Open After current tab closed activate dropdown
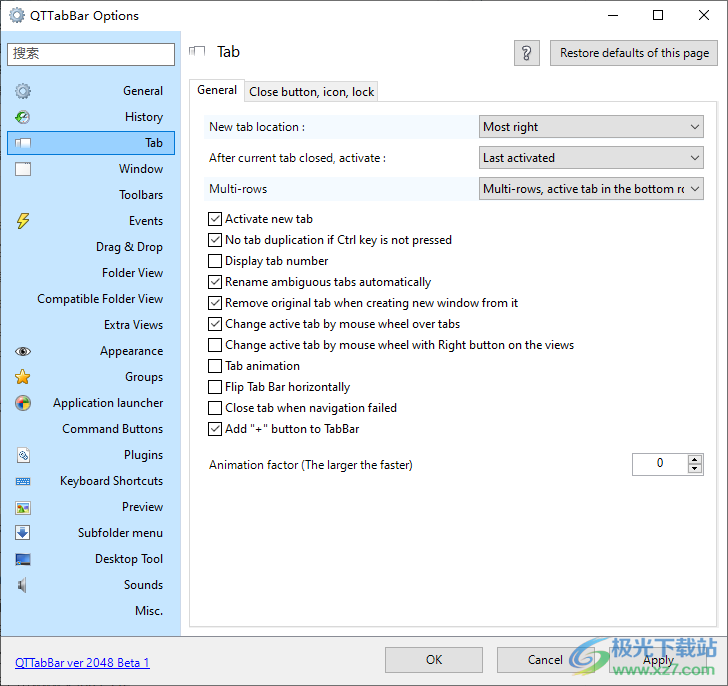 pyautogui.click(x=591, y=158)
